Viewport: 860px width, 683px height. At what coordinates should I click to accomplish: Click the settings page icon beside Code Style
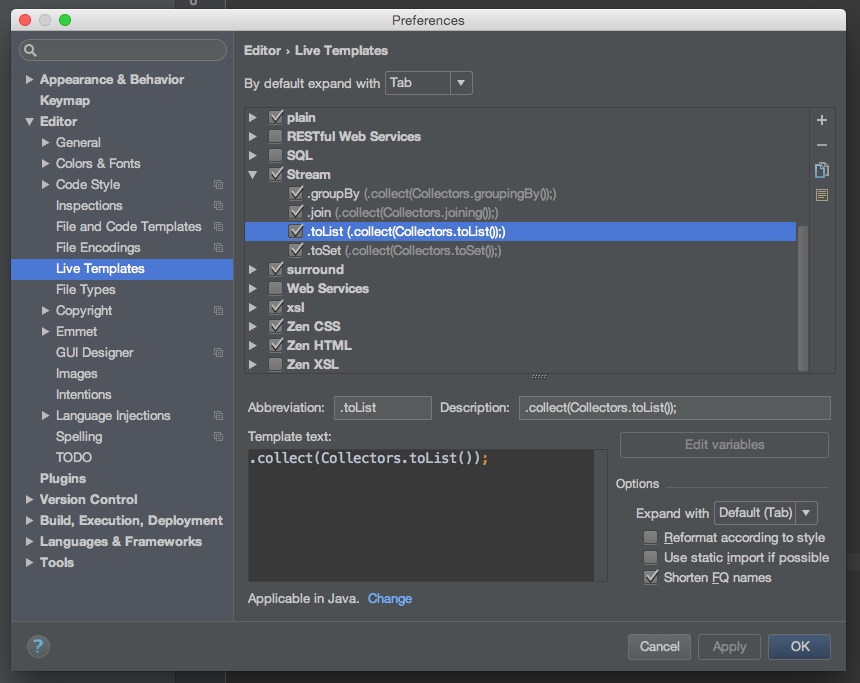coord(216,184)
